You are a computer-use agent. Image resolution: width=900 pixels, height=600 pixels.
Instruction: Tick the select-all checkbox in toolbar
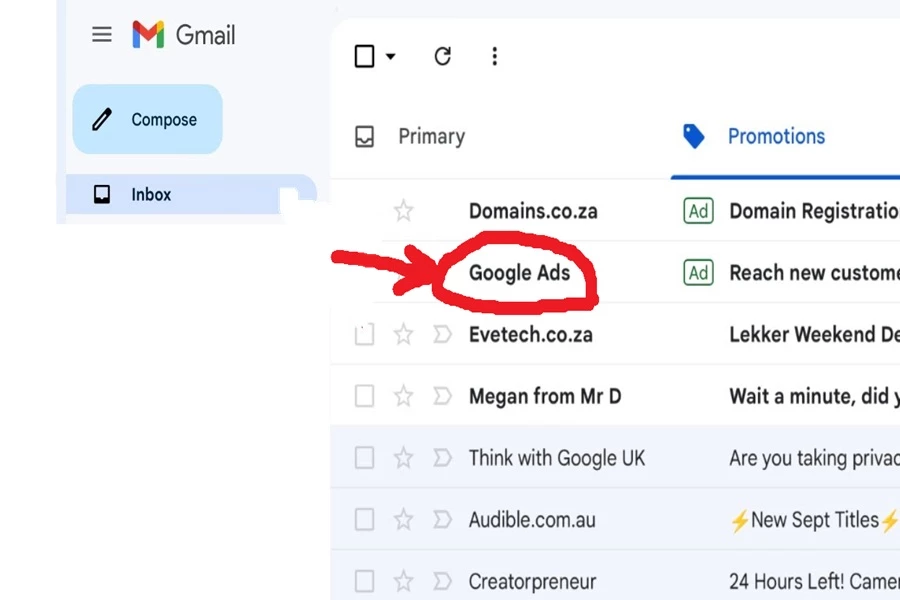pyautogui.click(x=364, y=56)
